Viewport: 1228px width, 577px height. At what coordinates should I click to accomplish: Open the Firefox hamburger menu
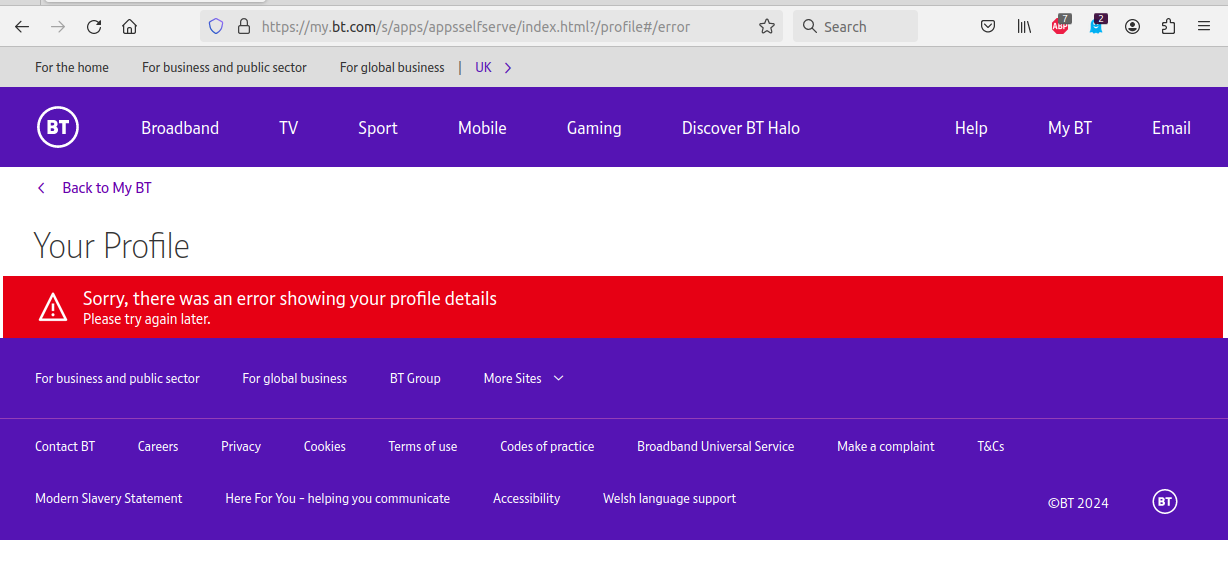point(1204,27)
